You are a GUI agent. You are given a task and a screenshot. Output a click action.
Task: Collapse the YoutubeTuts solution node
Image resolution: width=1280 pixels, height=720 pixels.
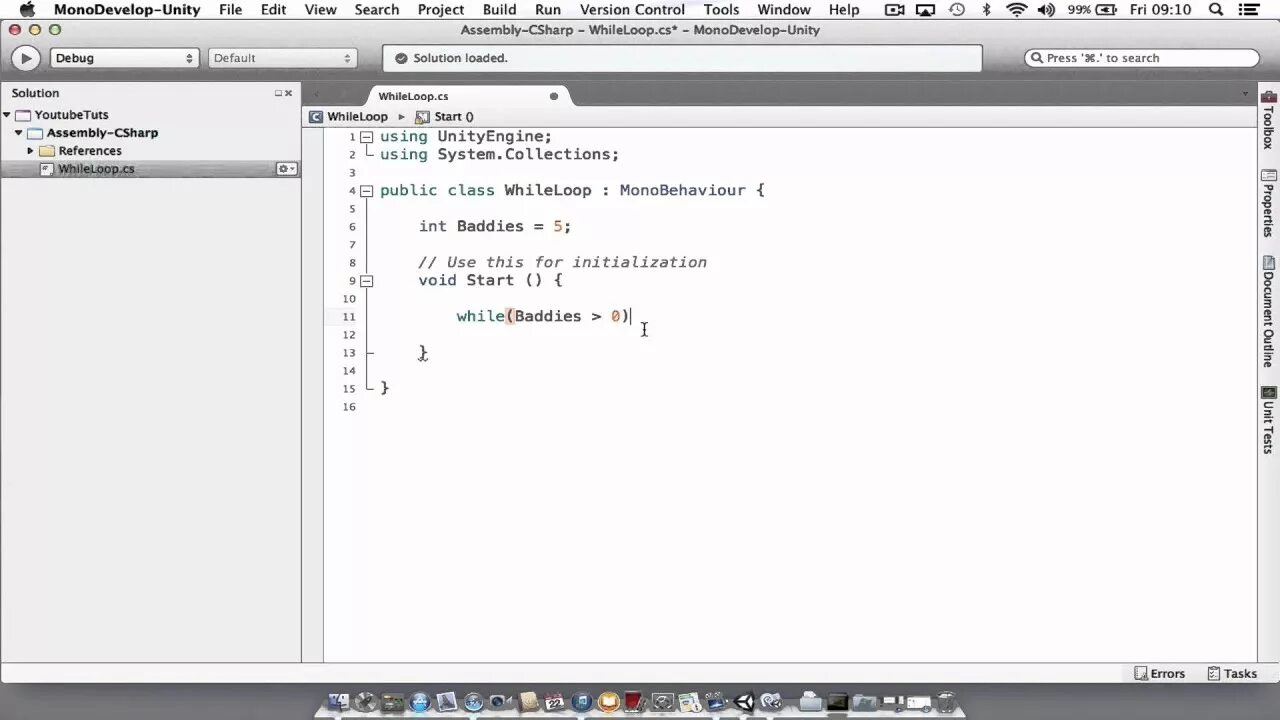pos(7,115)
